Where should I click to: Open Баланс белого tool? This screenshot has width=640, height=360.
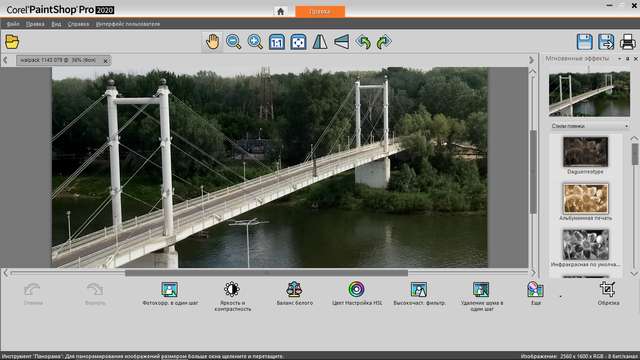(294, 294)
